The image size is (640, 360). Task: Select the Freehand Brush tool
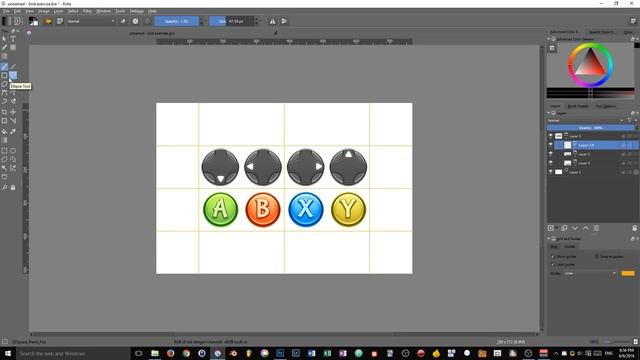point(4,67)
